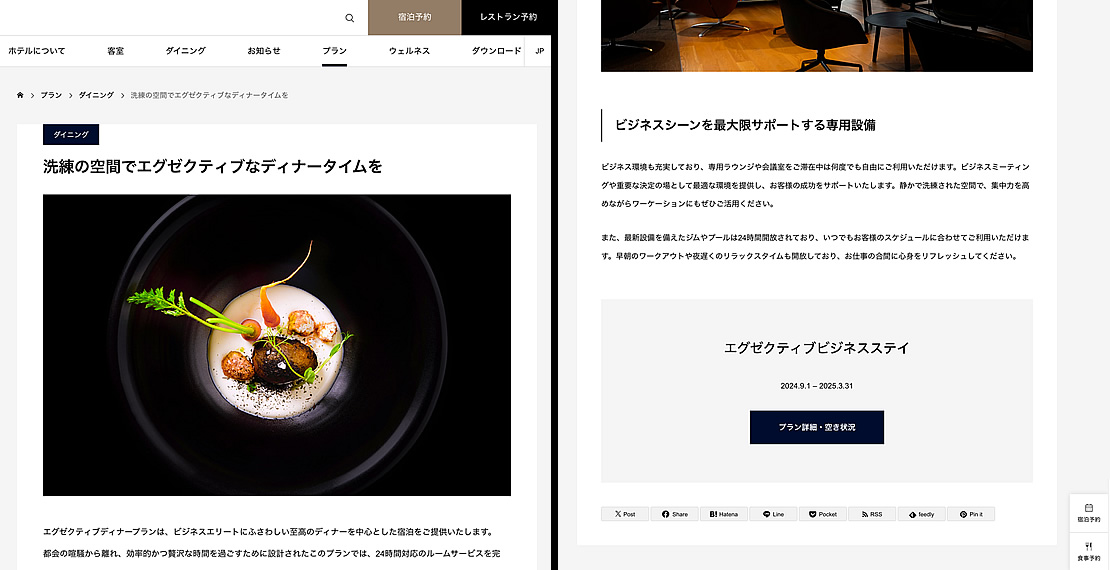Viewport: 1110px width, 570px height.
Task: Open the プラン navigation tab
Action: pyautogui.click(x=334, y=51)
